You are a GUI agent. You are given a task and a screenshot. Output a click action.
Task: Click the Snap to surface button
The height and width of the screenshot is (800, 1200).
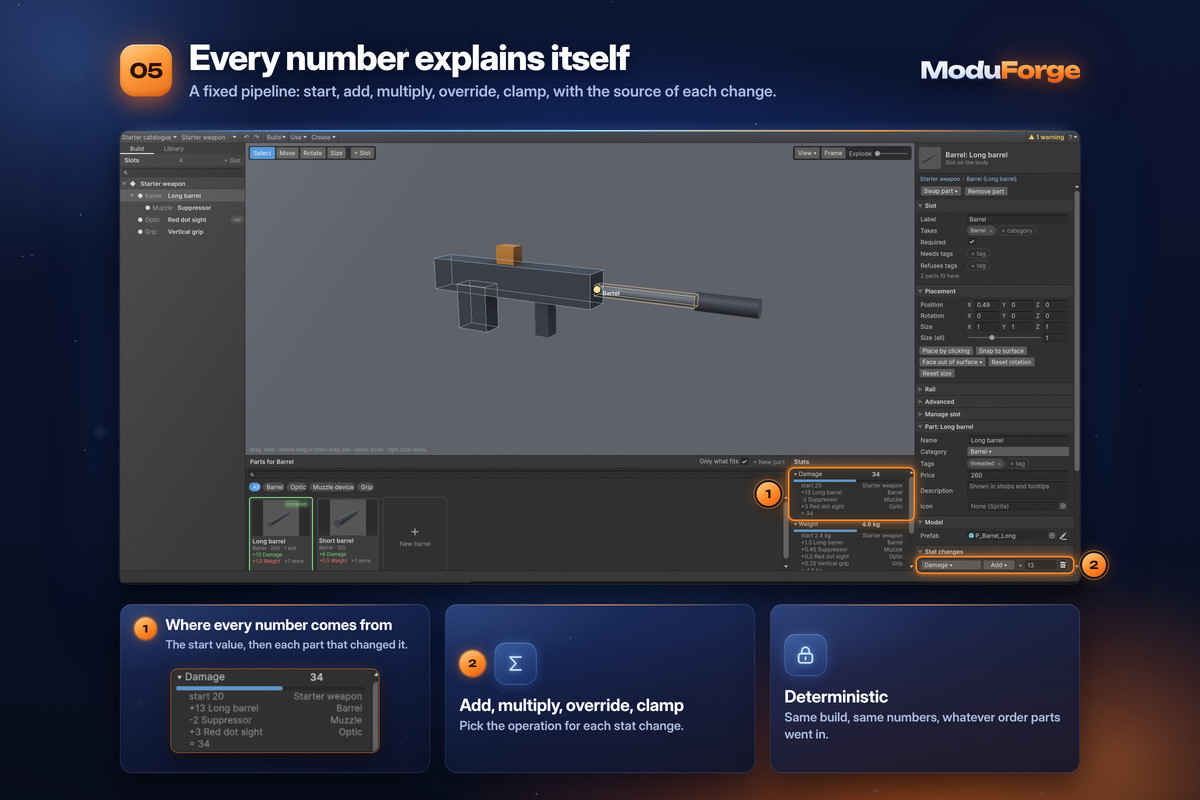tap(1001, 351)
